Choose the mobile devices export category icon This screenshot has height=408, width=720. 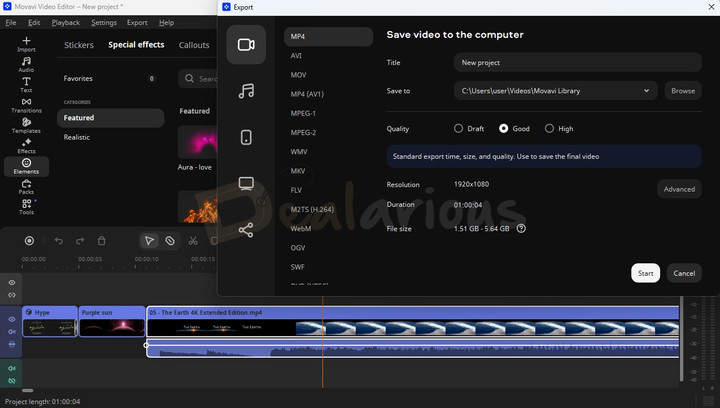[x=246, y=137]
